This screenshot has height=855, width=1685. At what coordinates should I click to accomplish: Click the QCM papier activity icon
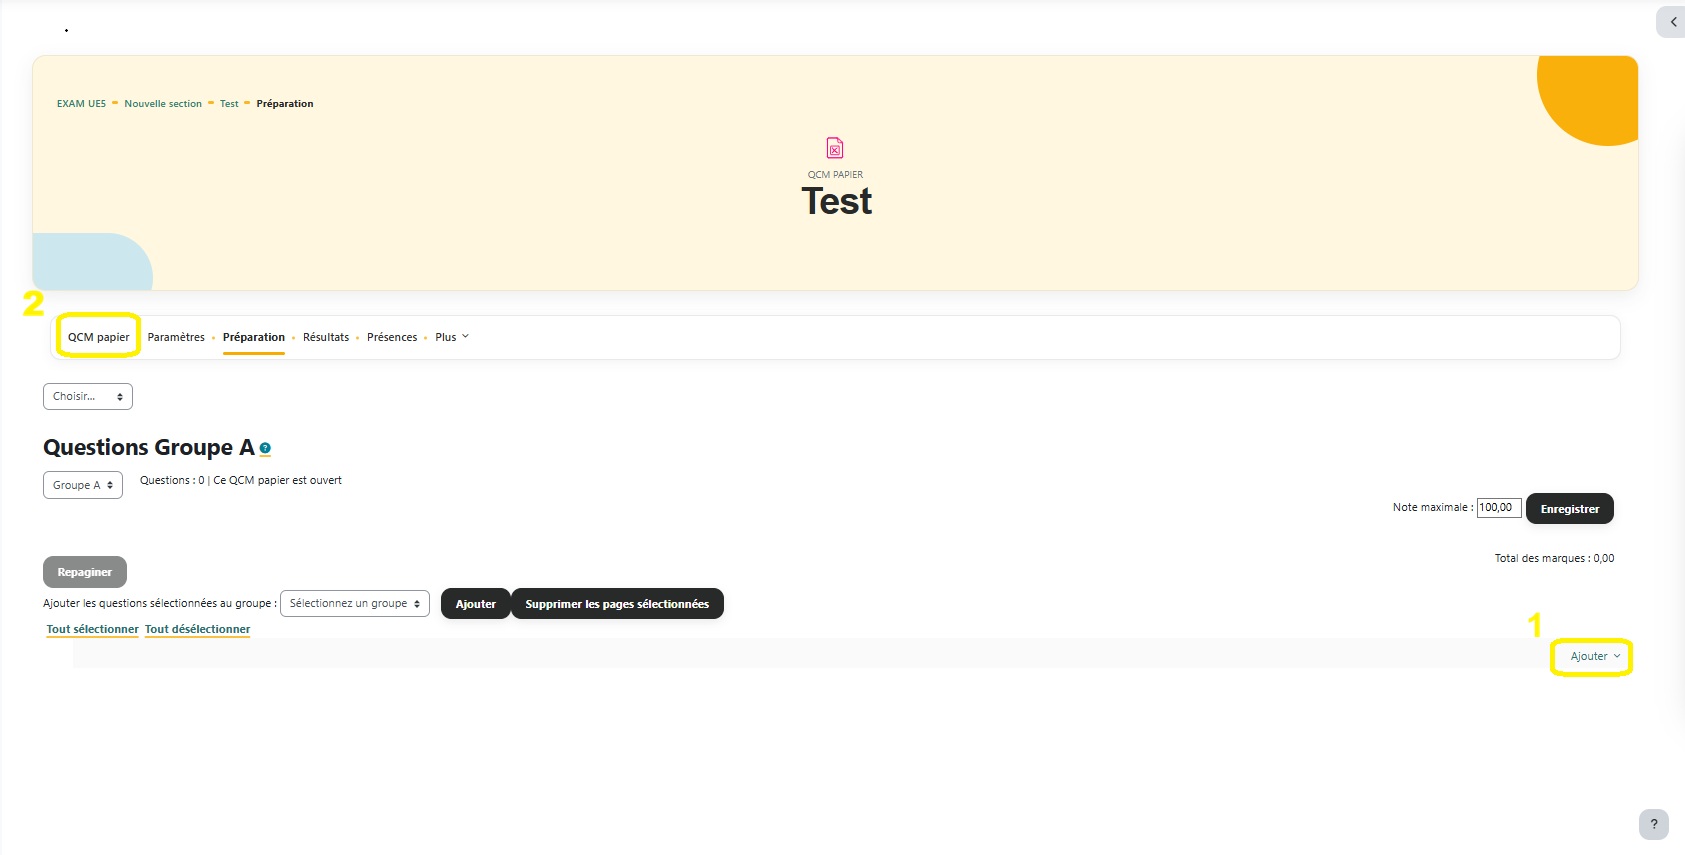click(835, 148)
